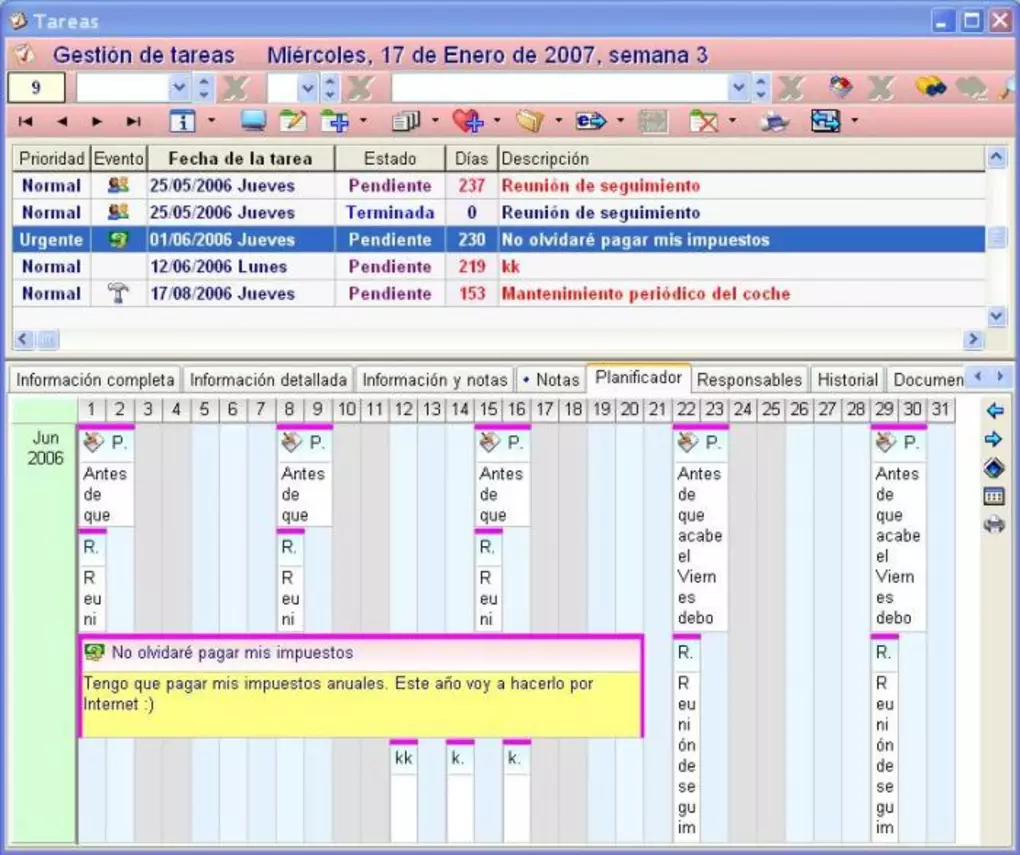The width and height of the screenshot is (1020, 855).
Task: Go to previous period with planner left arrow
Action: click(994, 411)
